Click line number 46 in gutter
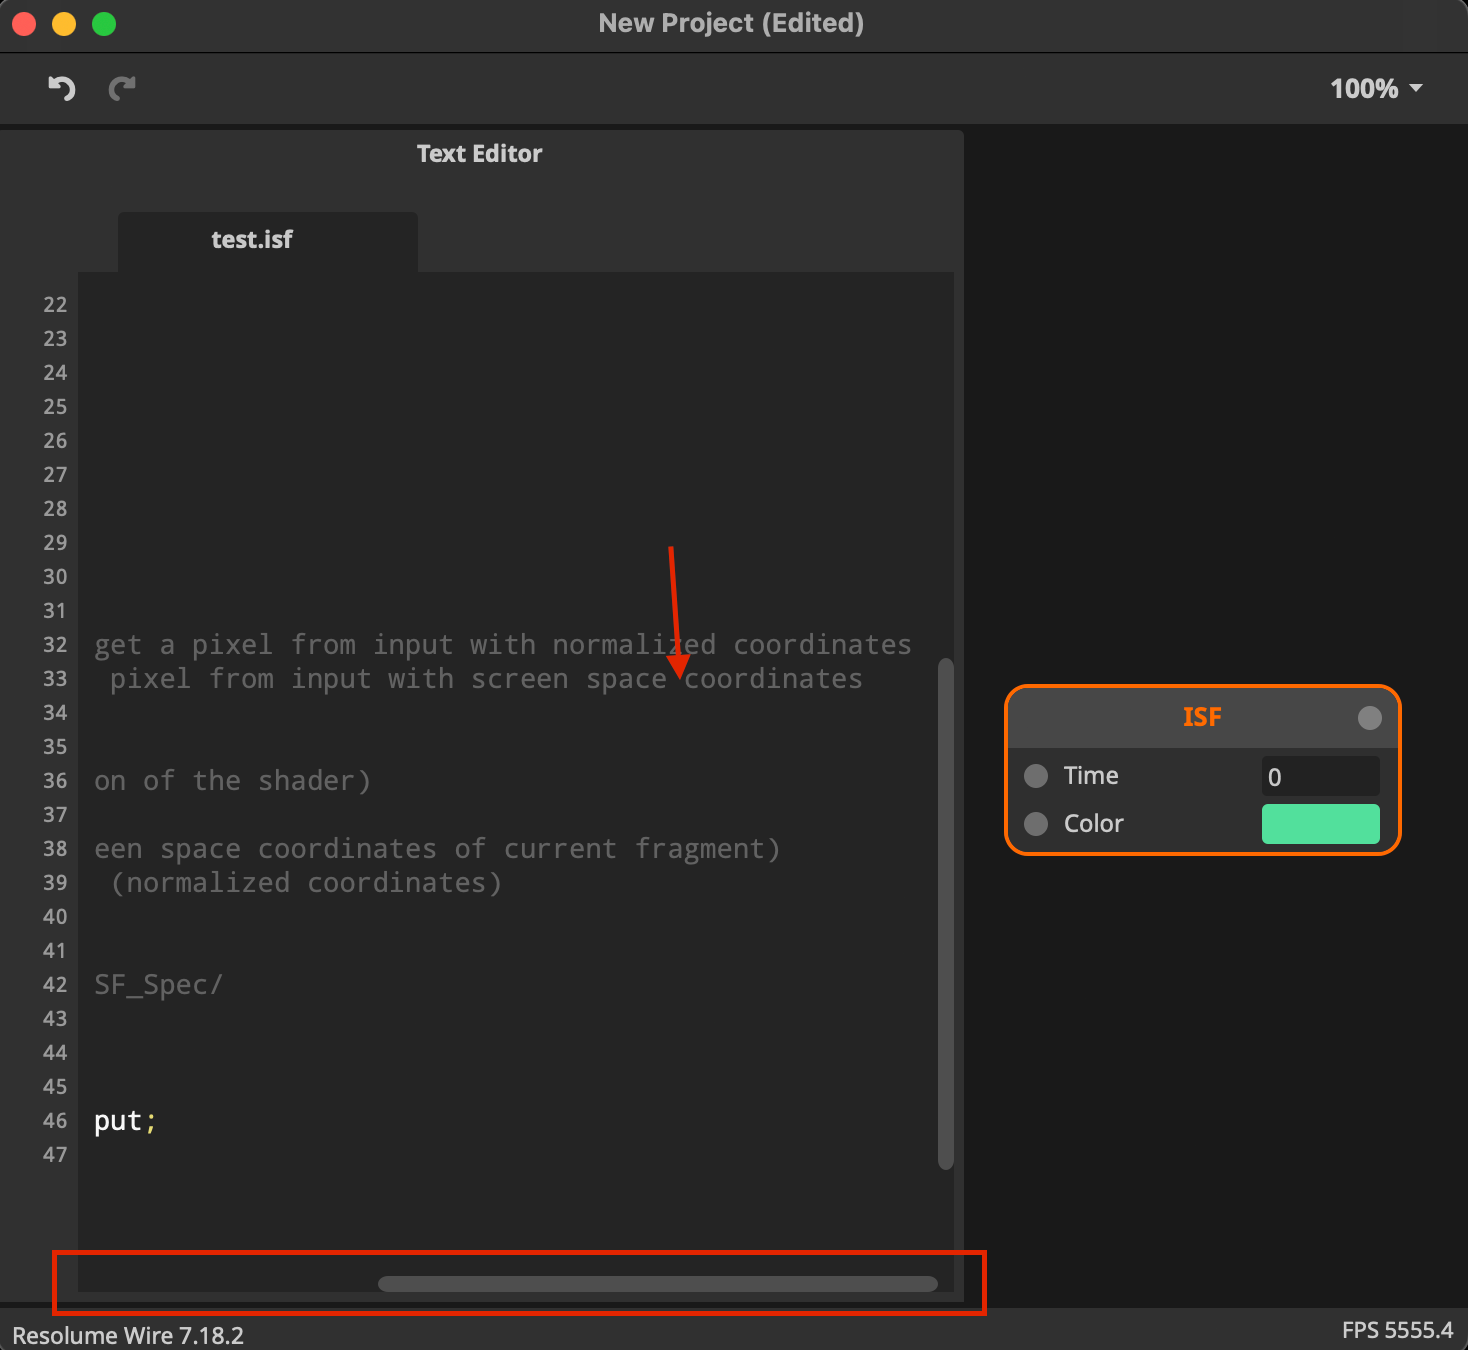Image resolution: width=1468 pixels, height=1350 pixels. (x=55, y=1121)
